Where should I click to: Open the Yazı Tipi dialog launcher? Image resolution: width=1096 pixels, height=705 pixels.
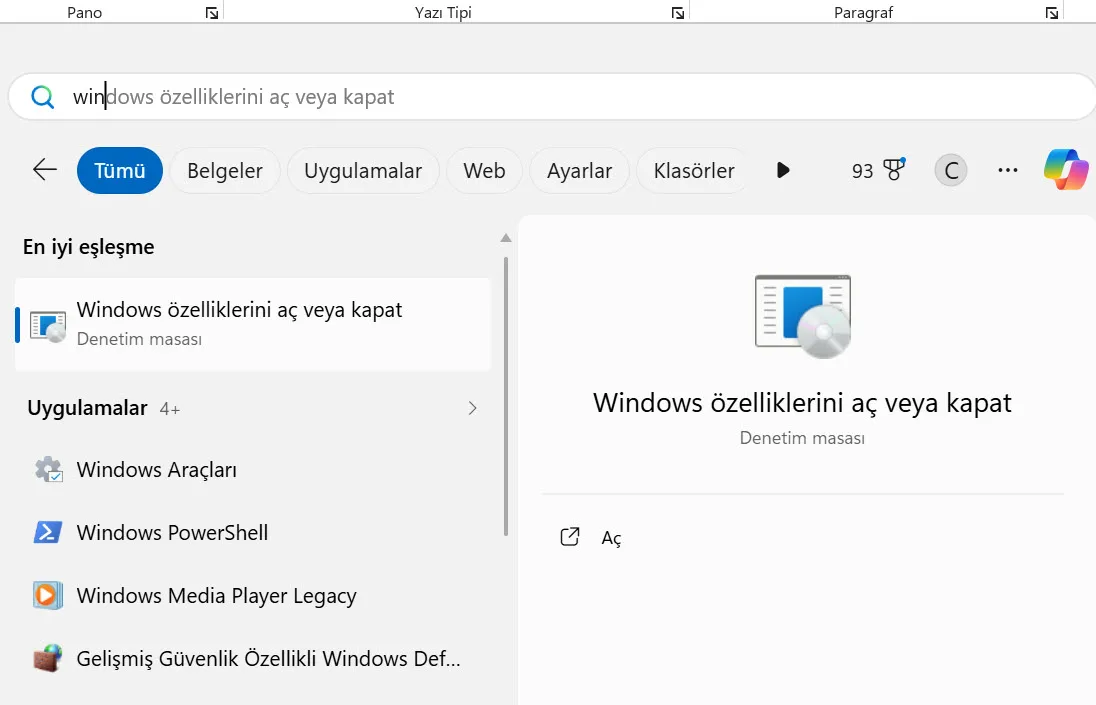click(677, 12)
